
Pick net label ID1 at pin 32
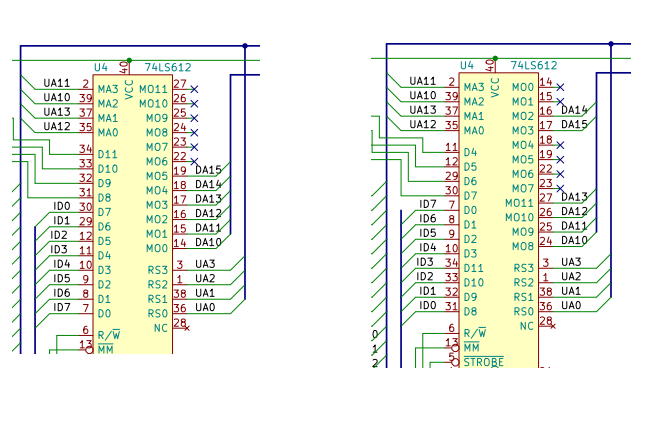(428, 291)
